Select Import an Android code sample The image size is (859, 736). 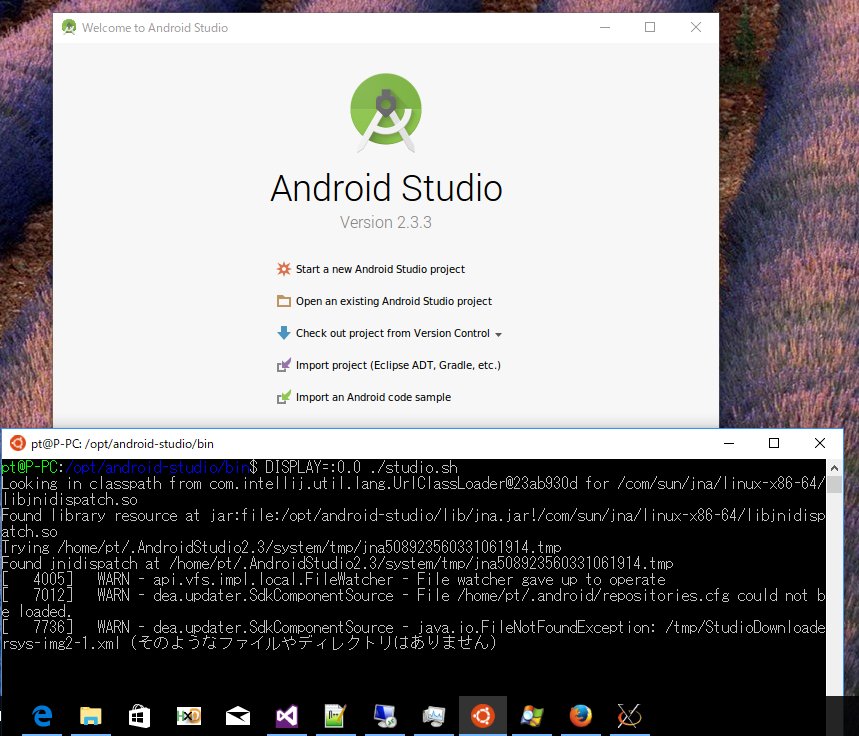click(373, 397)
